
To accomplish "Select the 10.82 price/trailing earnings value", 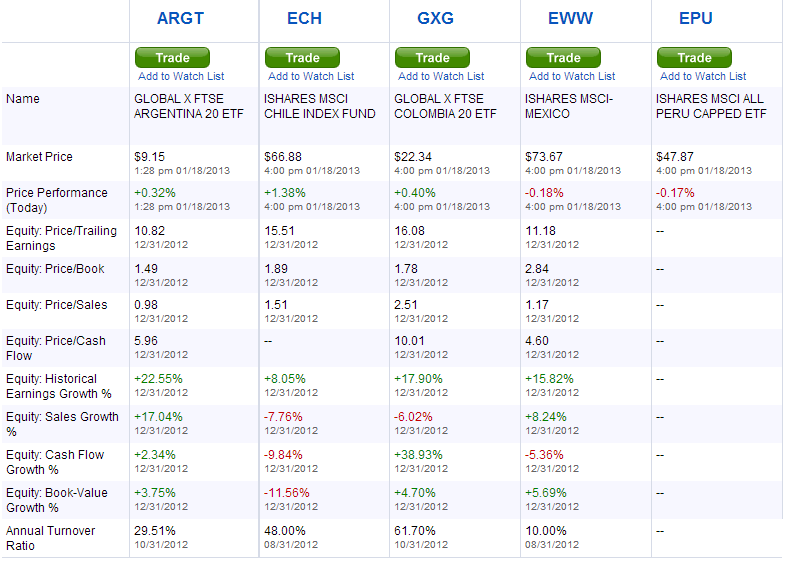I will 150,231.
